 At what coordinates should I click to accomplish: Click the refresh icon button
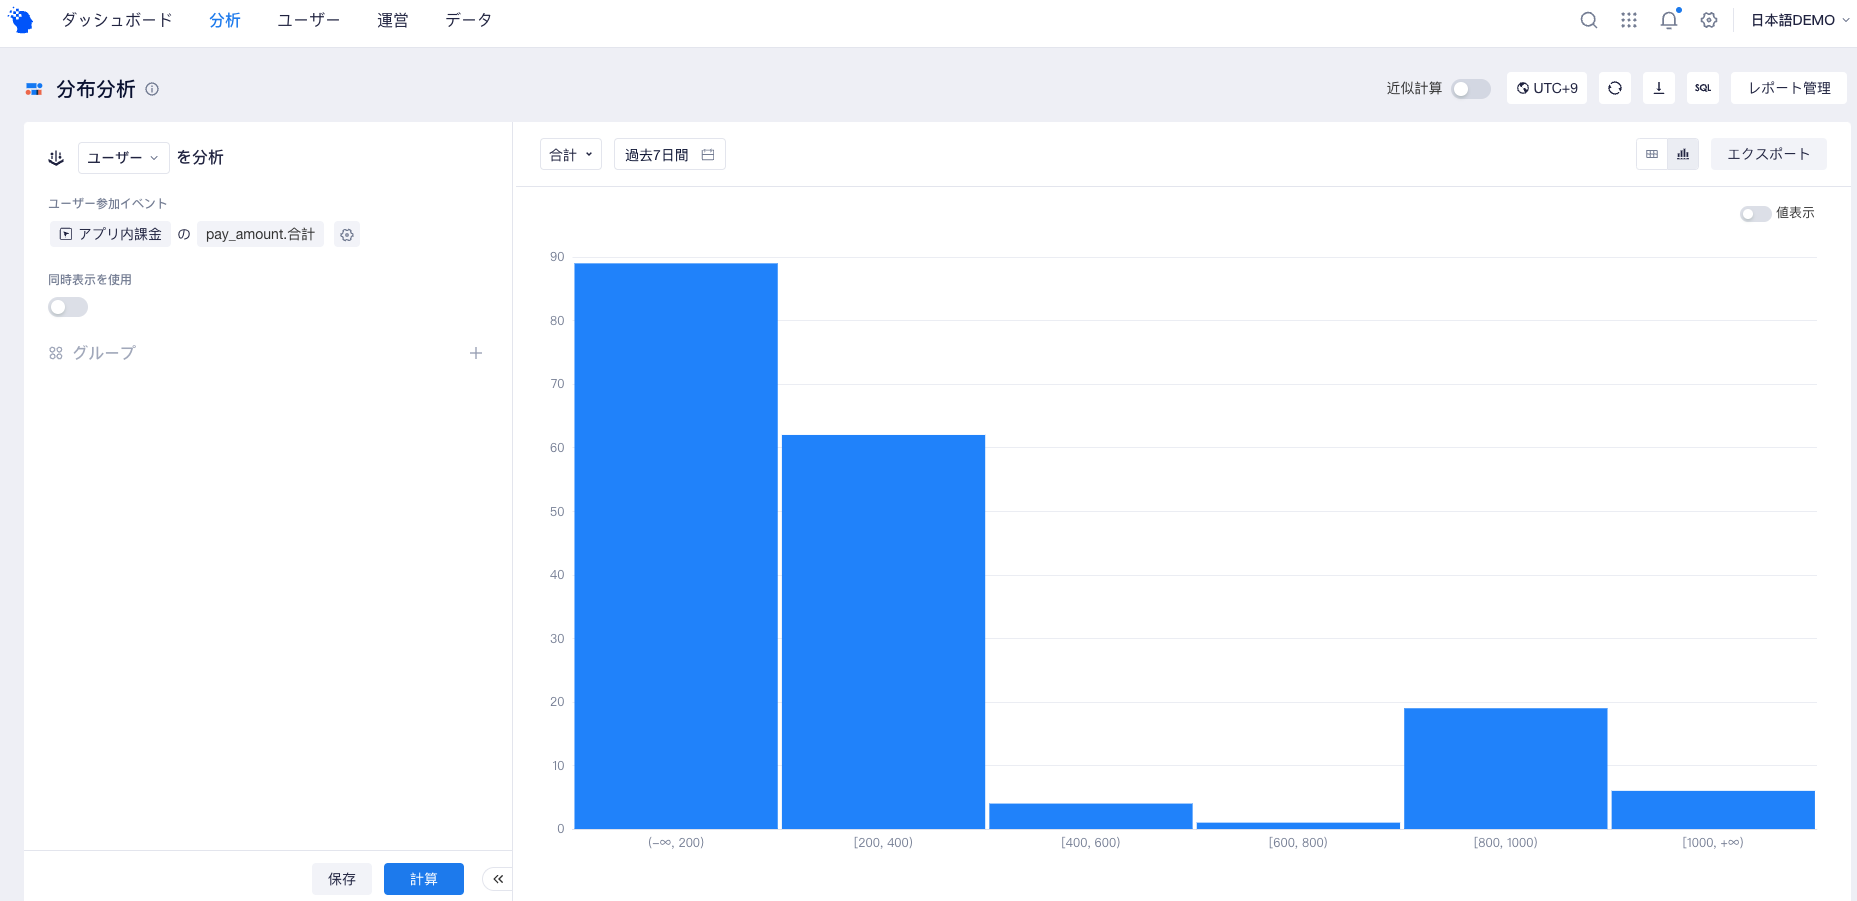1615,88
